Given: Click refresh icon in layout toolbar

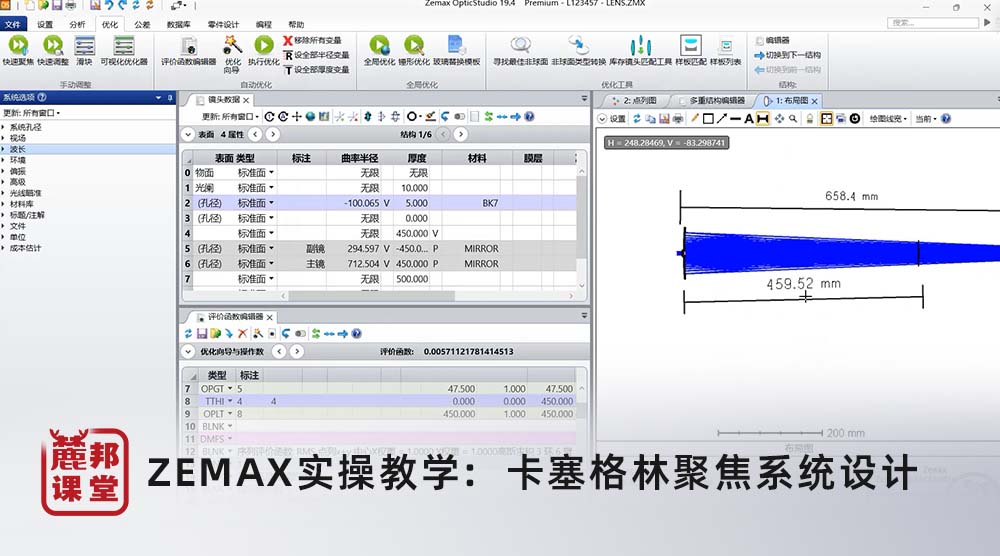Looking at the screenshot, I should click(x=636, y=119).
